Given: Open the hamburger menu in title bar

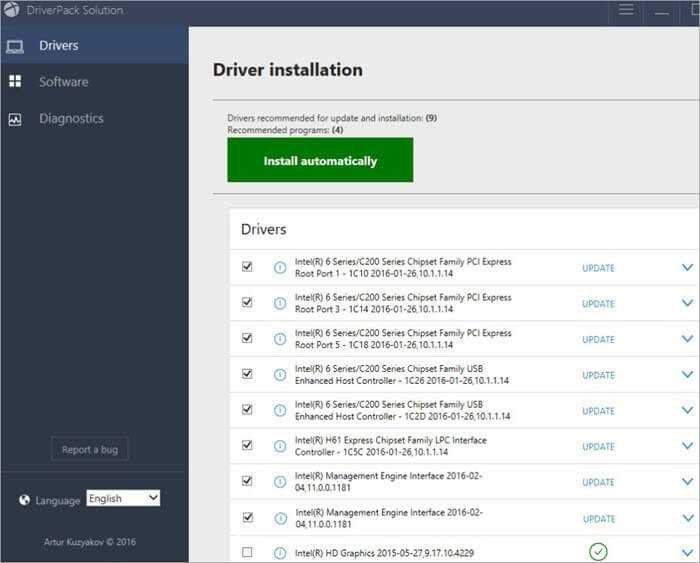Looking at the screenshot, I should pyautogui.click(x=626, y=9).
